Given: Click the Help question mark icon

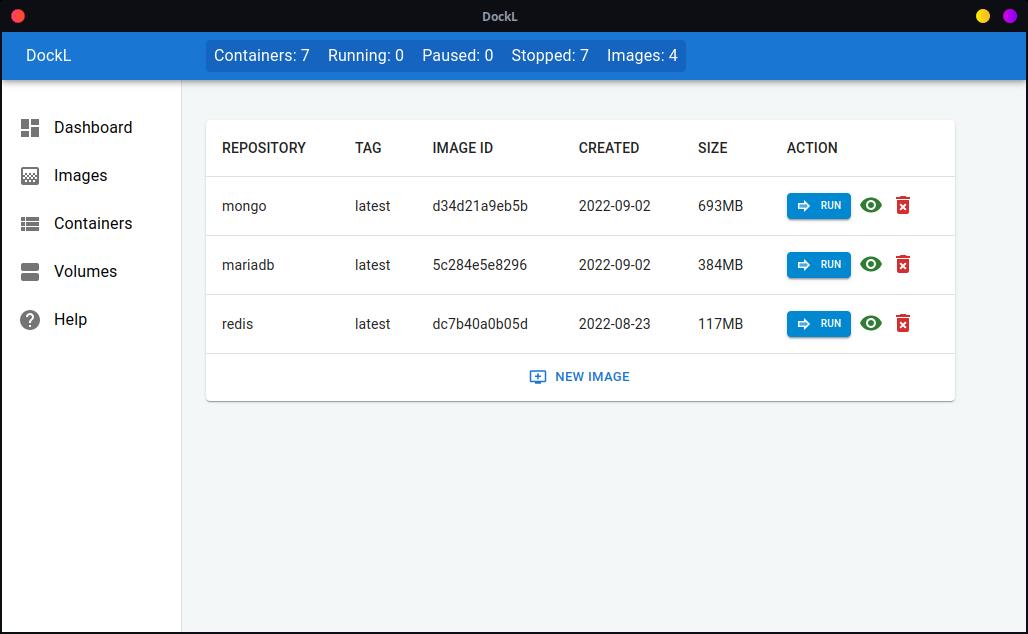Looking at the screenshot, I should tap(30, 320).
